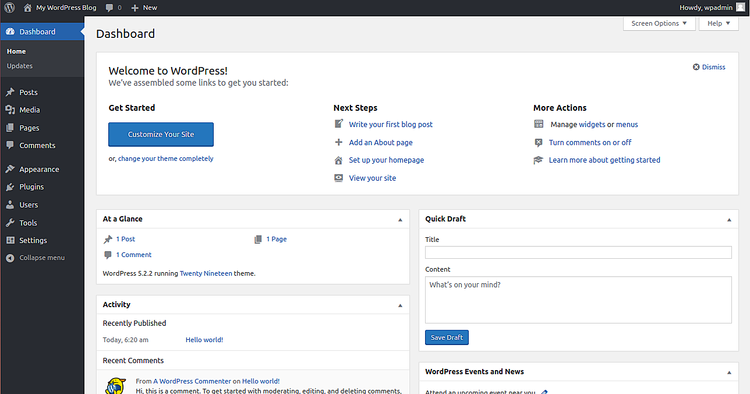Click the Plugins plug icon in sidebar
The width and height of the screenshot is (750, 394).
pos(10,187)
